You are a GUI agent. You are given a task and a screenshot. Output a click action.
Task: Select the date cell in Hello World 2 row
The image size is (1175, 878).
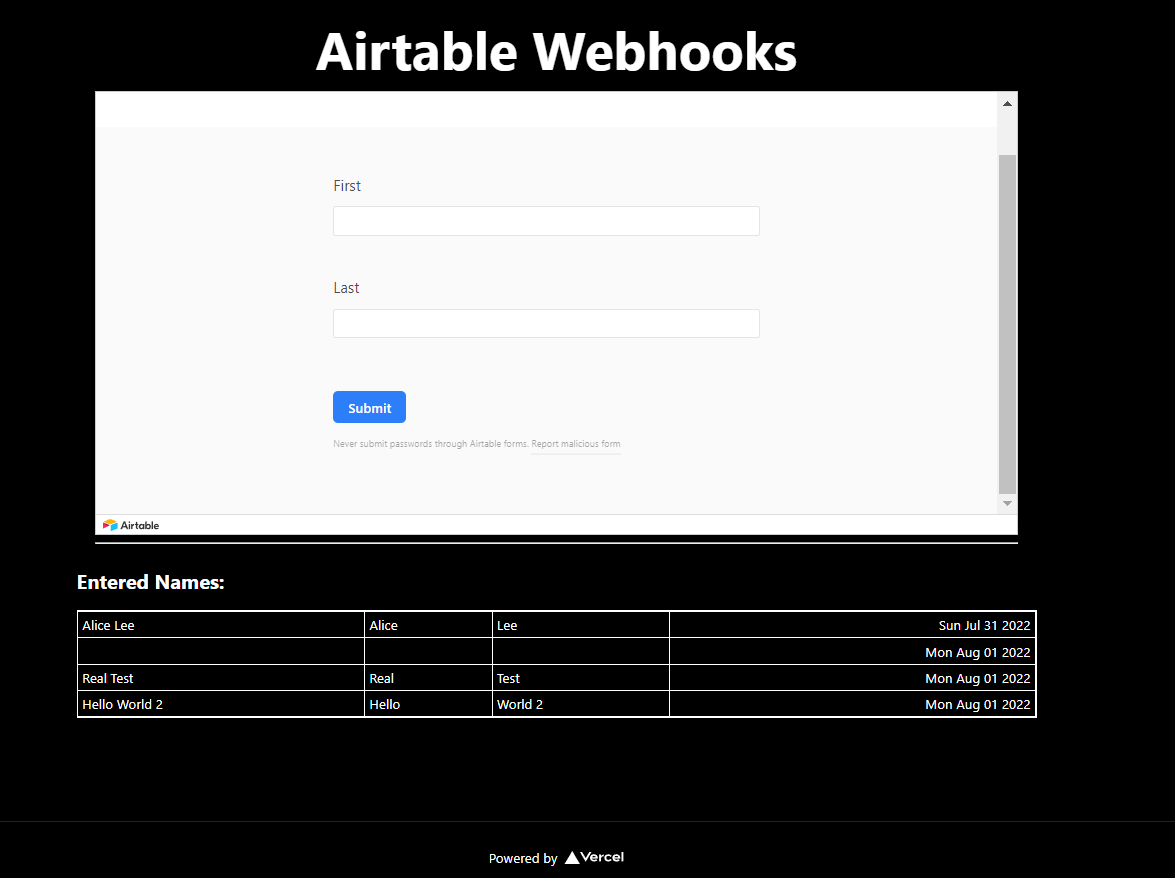pyautogui.click(x=853, y=704)
